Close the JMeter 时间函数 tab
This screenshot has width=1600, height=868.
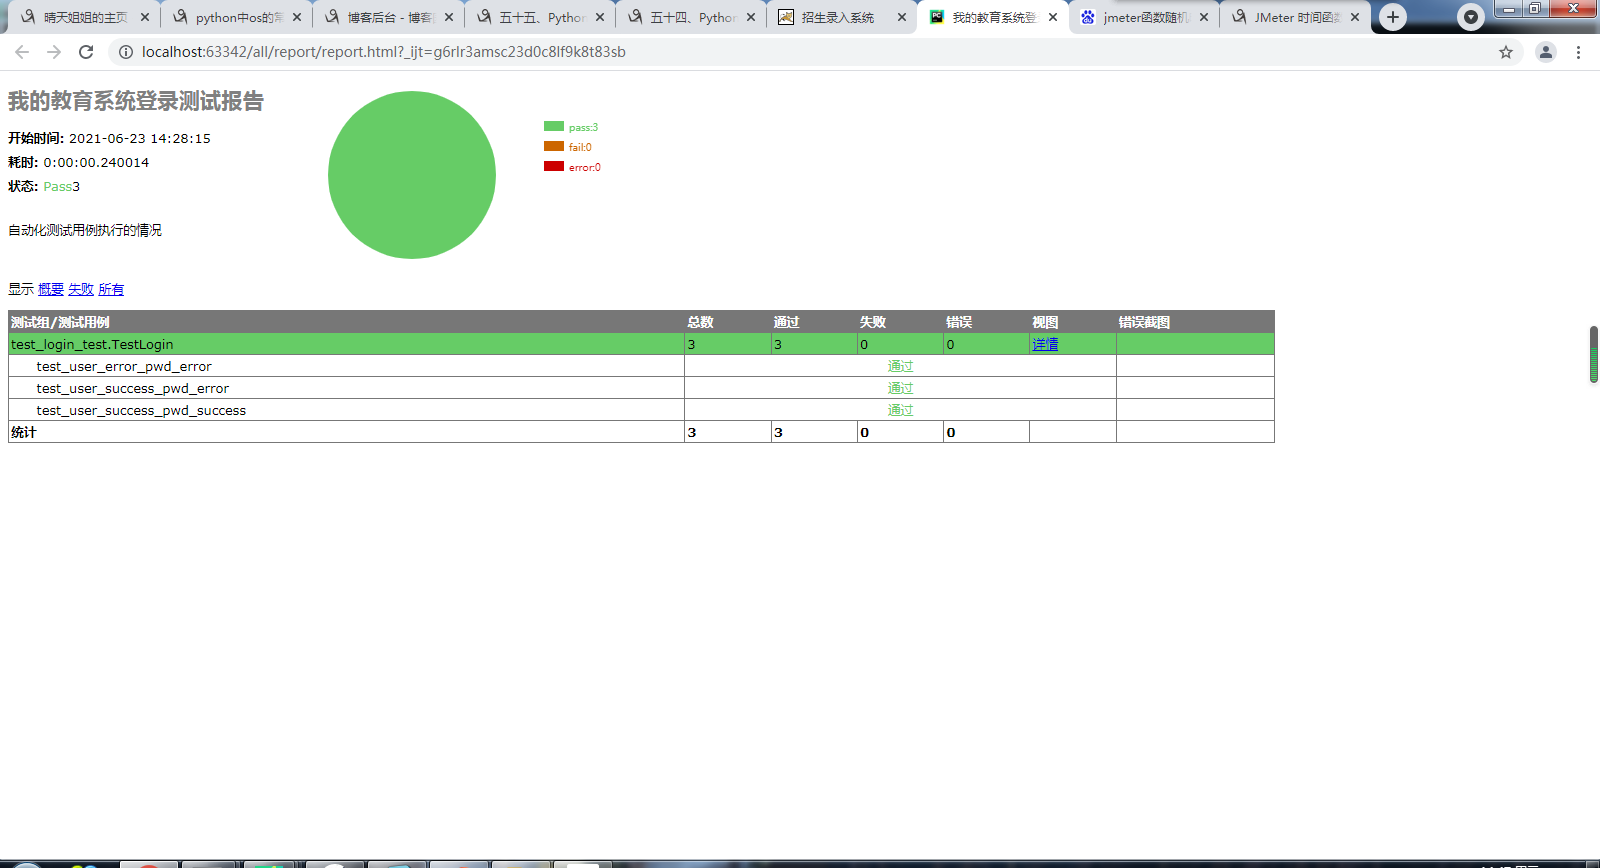pos(1355,17)
